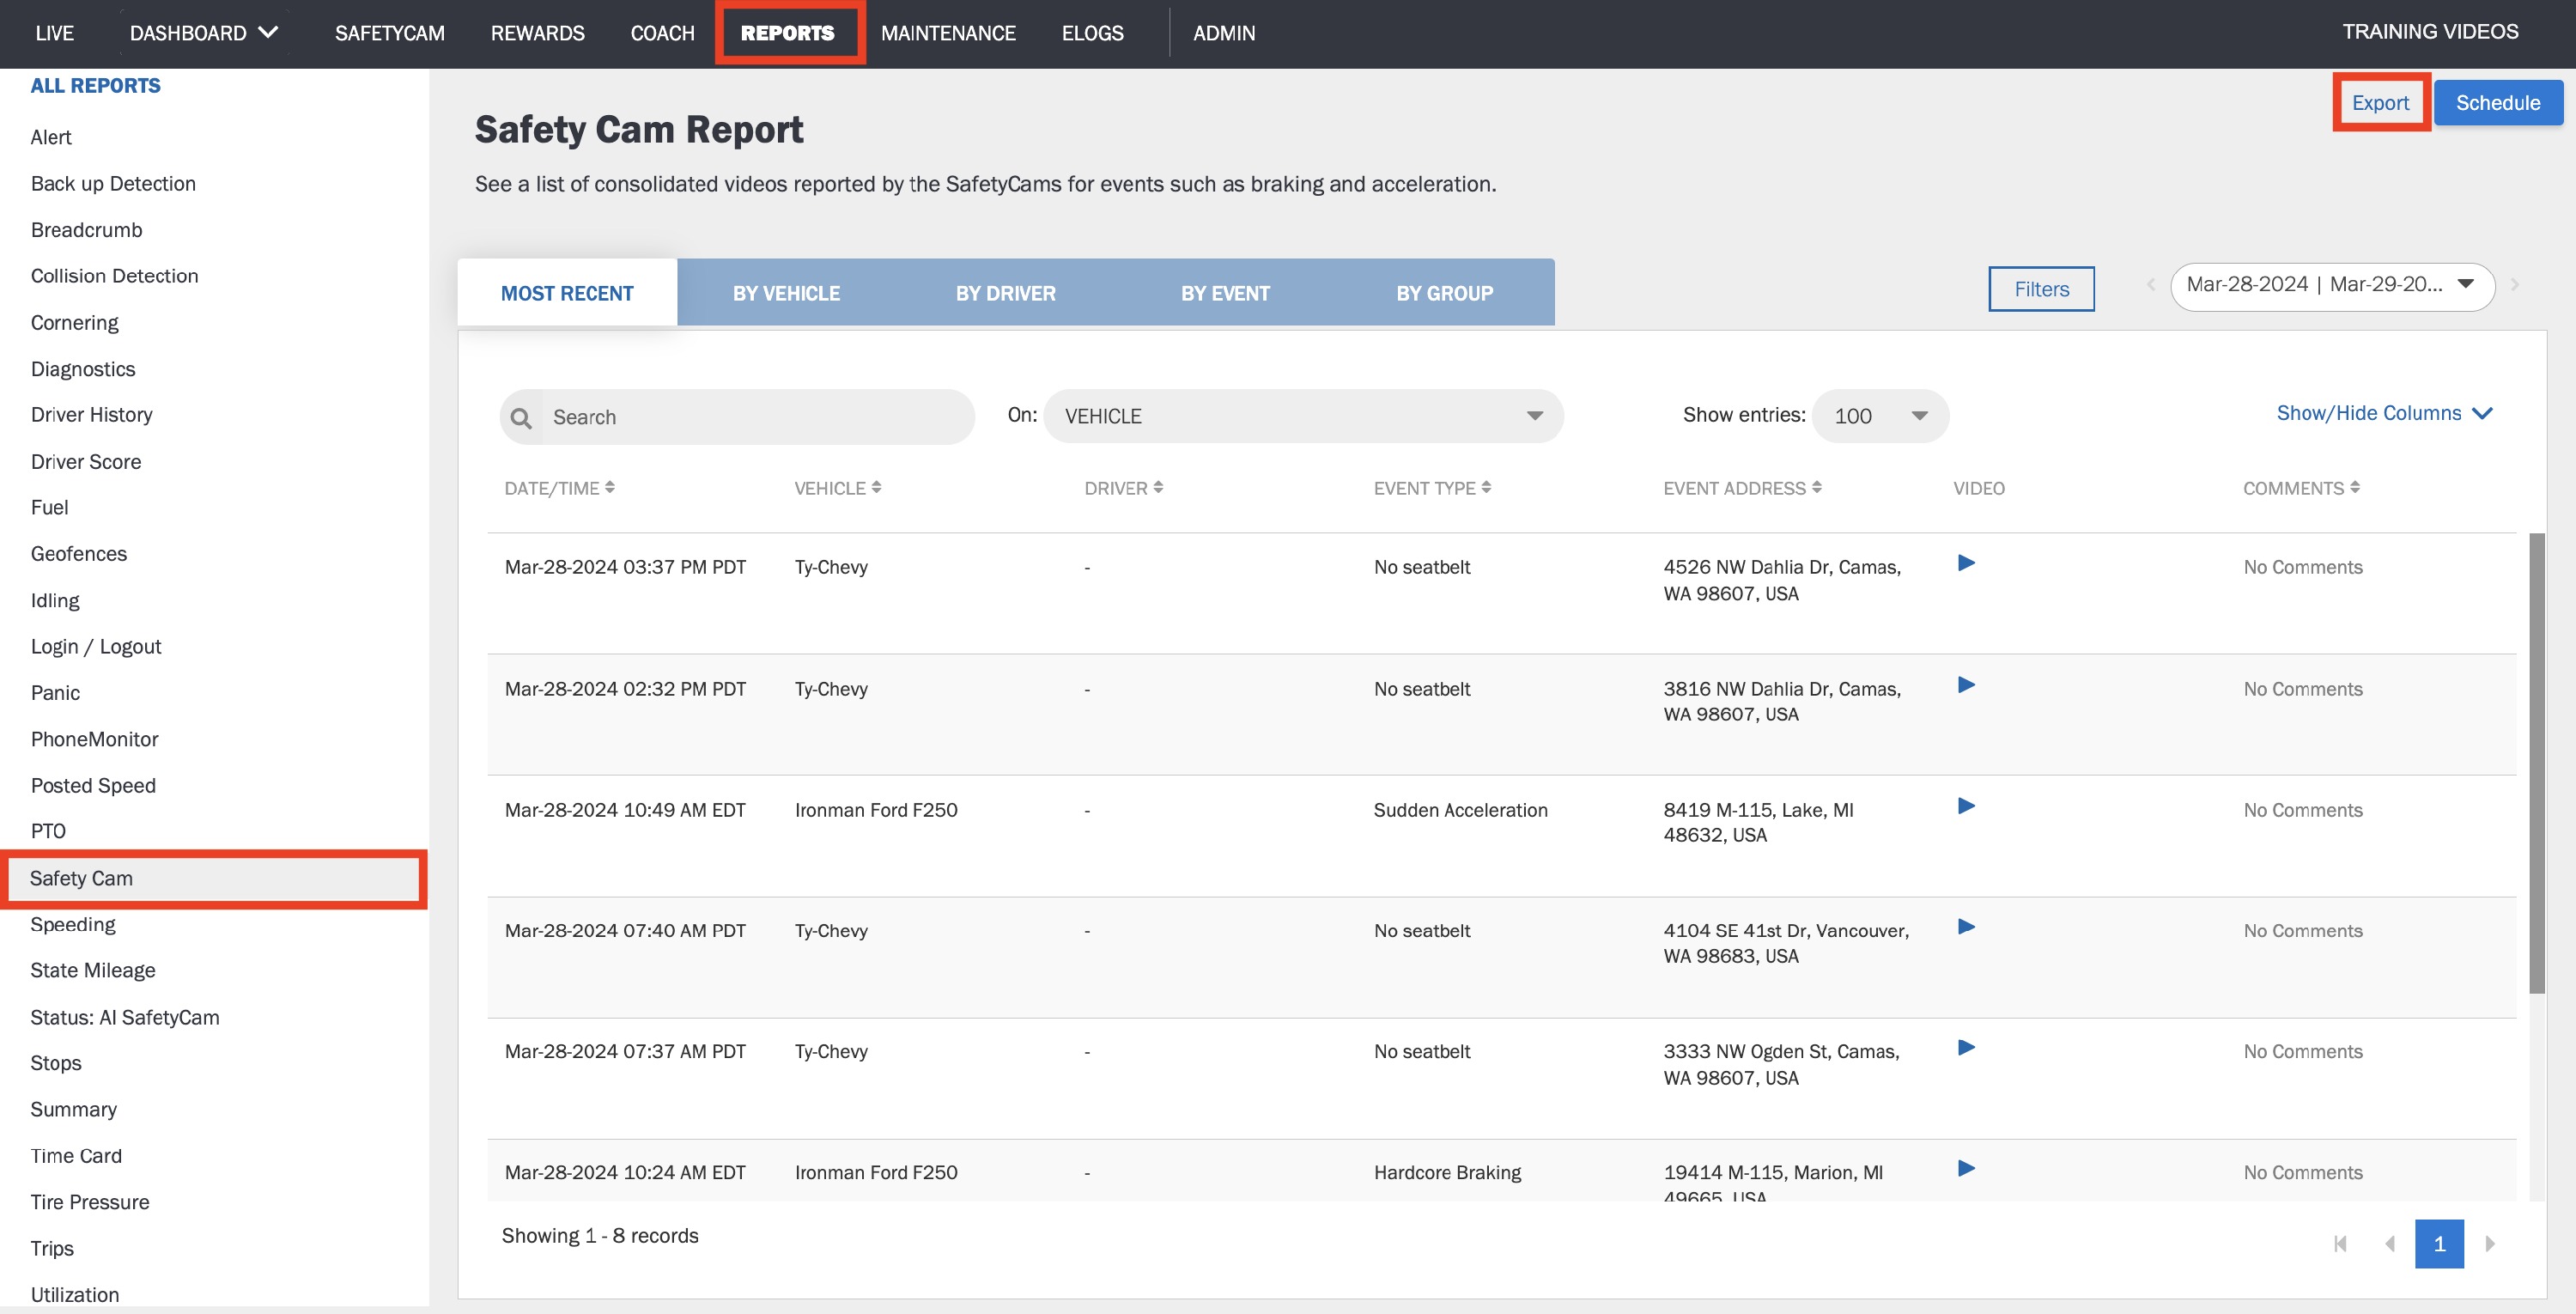Open the MAINTENANCE navigation item
The width and height of the screenshot is (2576, 1314).
pos(948,33)
